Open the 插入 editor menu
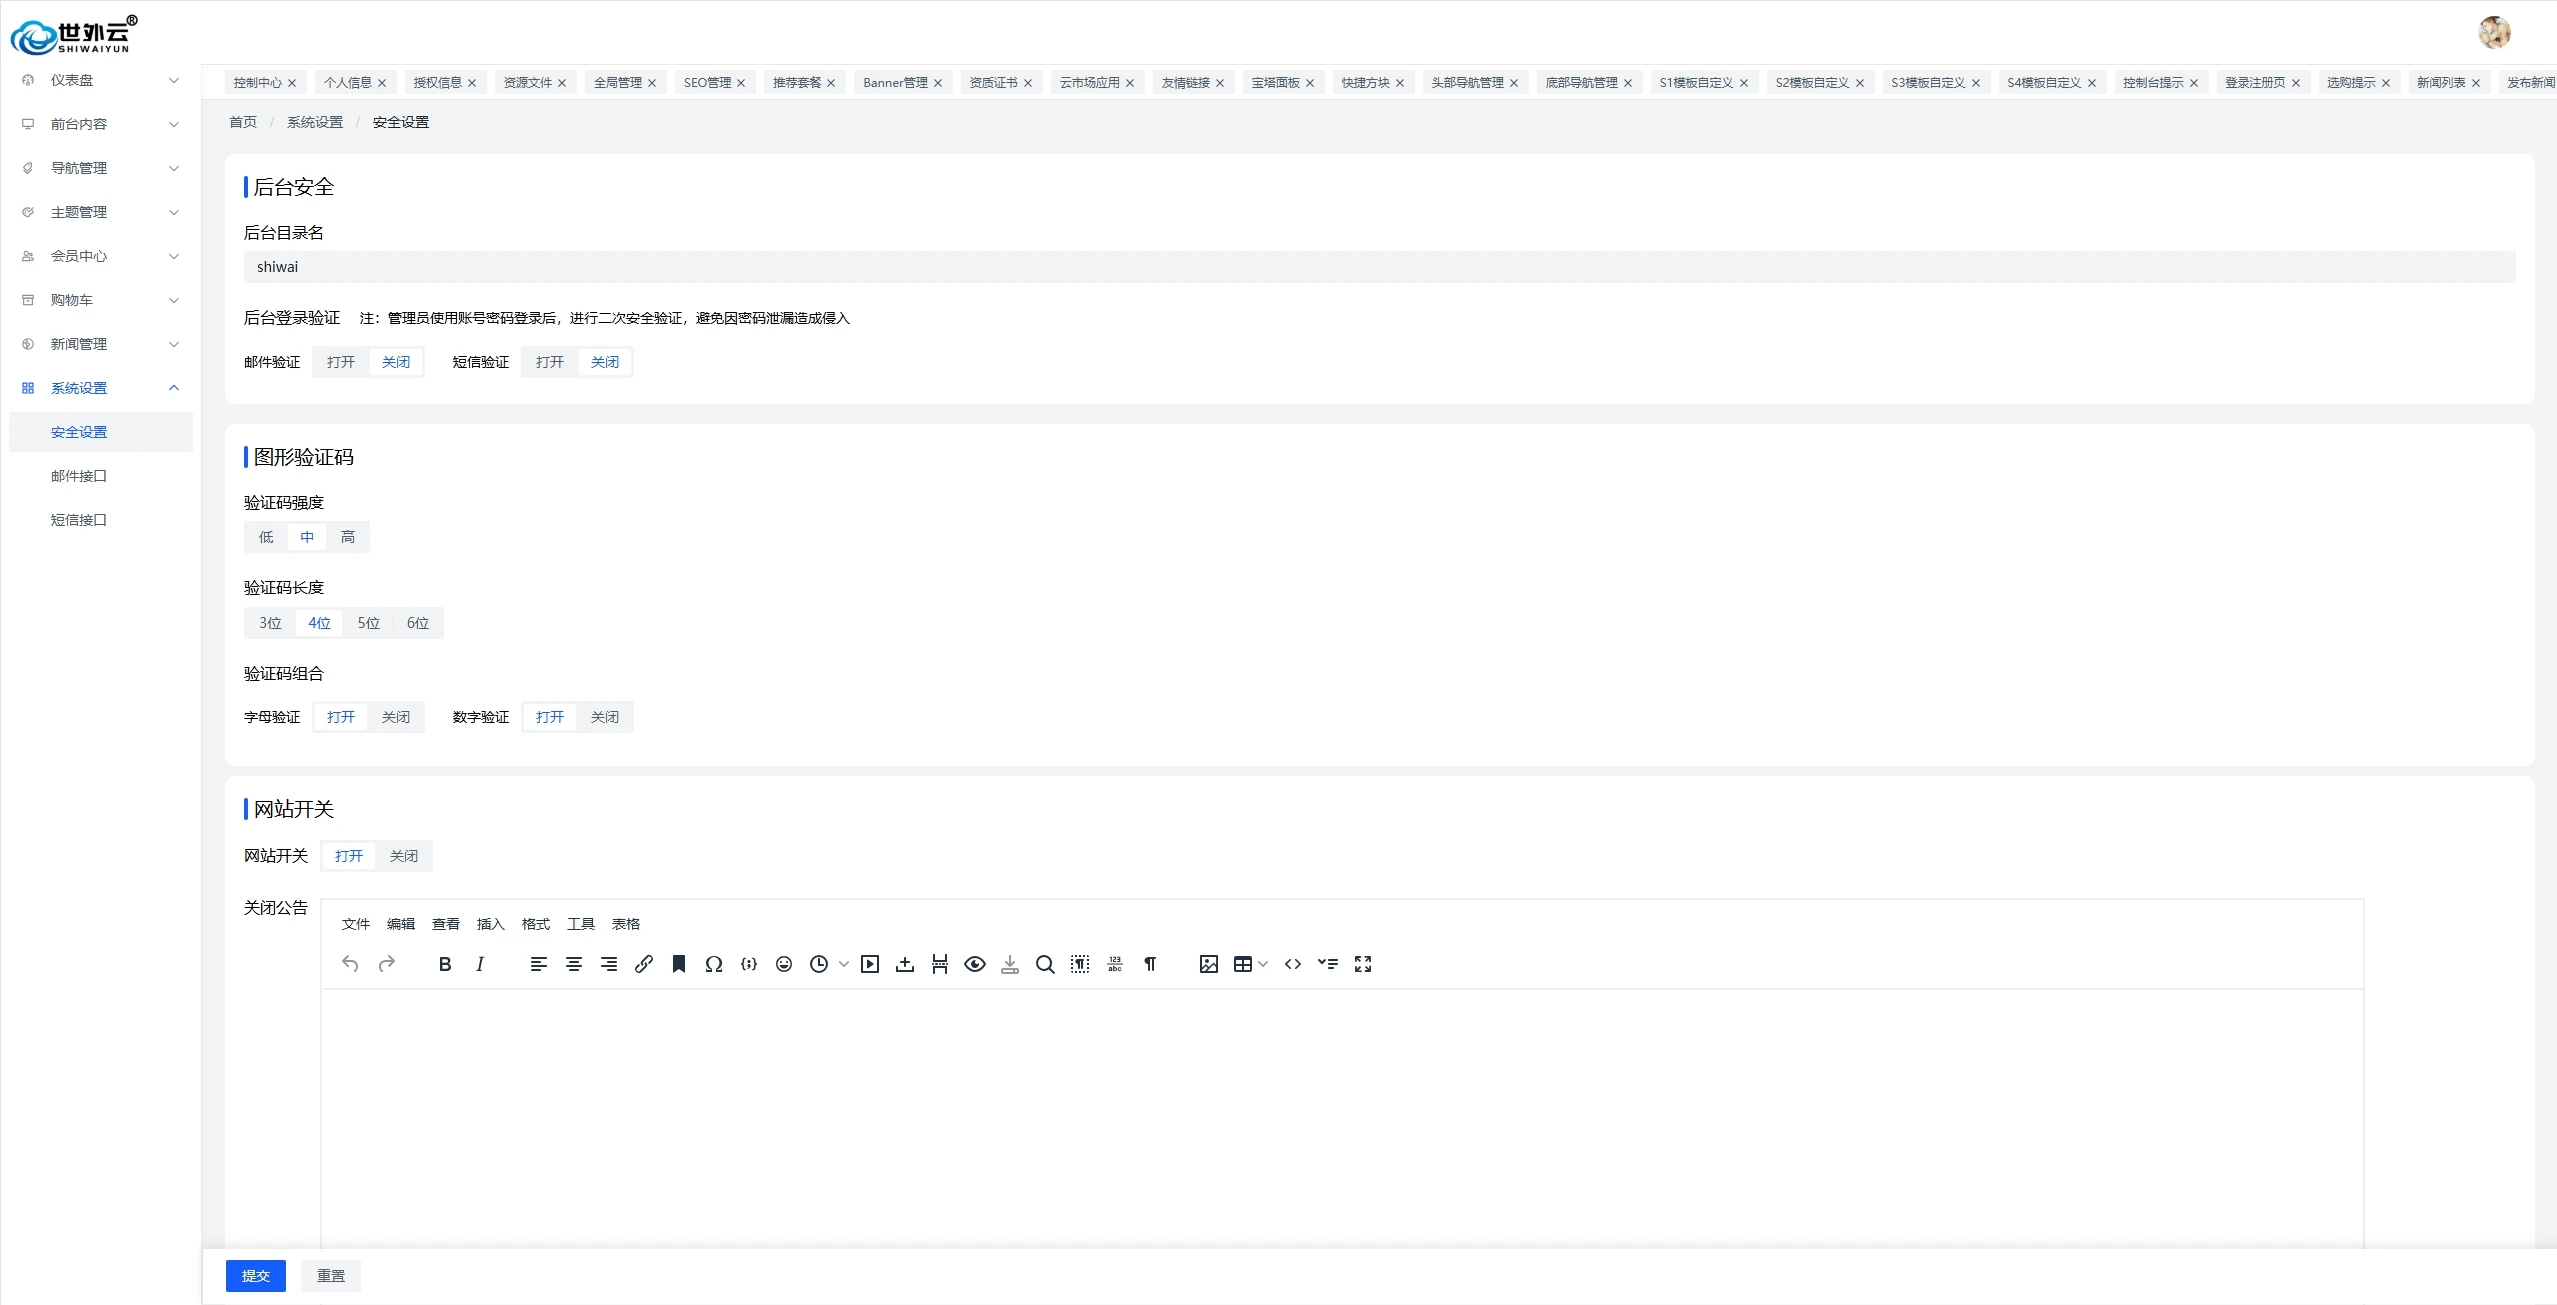The image size is (2557, 1305). 490,924
